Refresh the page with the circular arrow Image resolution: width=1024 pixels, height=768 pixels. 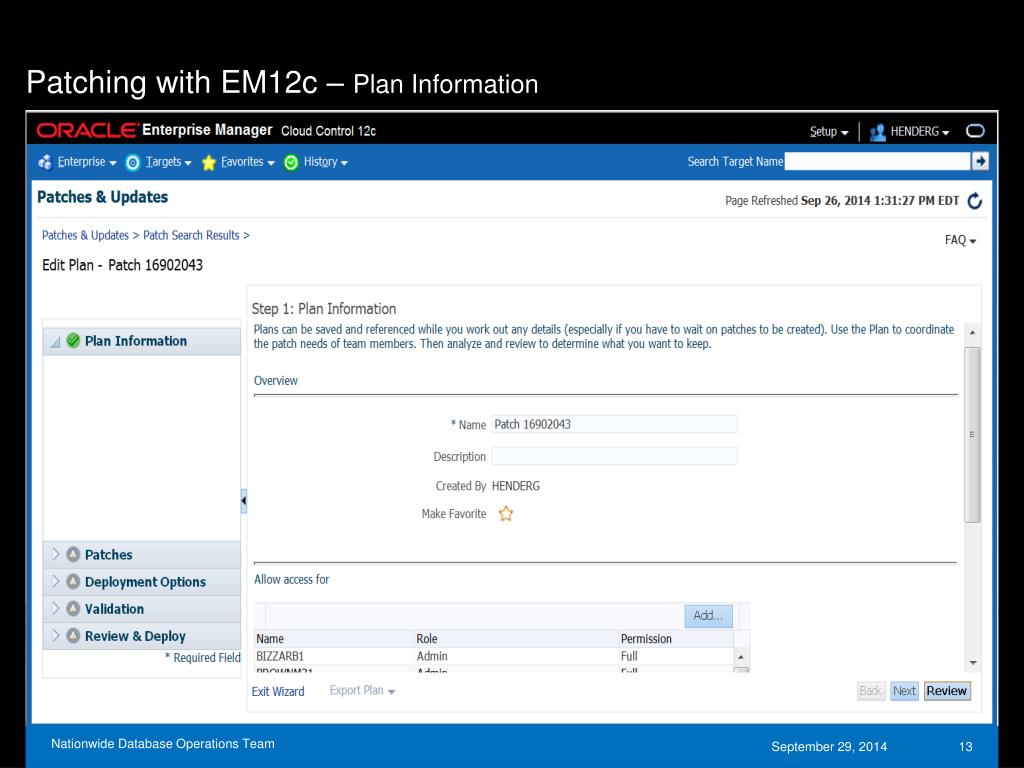click(x=974, y=200)
